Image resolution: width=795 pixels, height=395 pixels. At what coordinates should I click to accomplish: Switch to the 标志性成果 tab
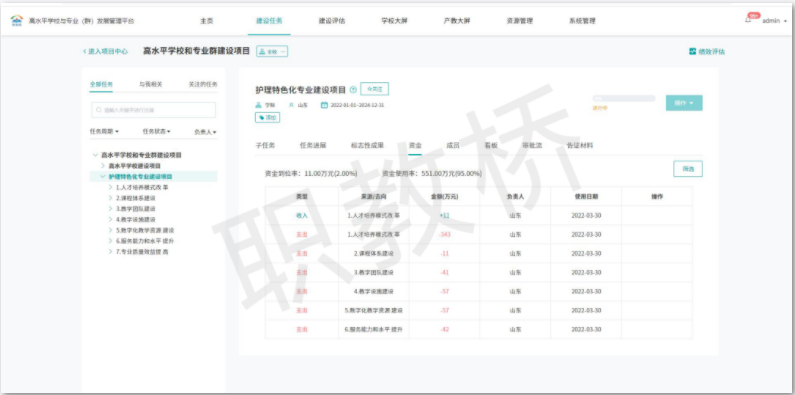pos(367,145)
